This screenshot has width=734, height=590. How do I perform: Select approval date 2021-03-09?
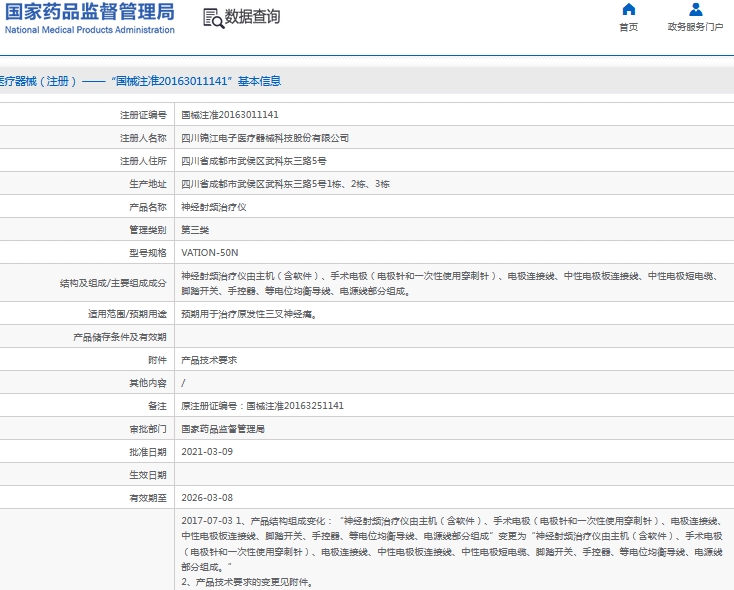tap(207, 452)
